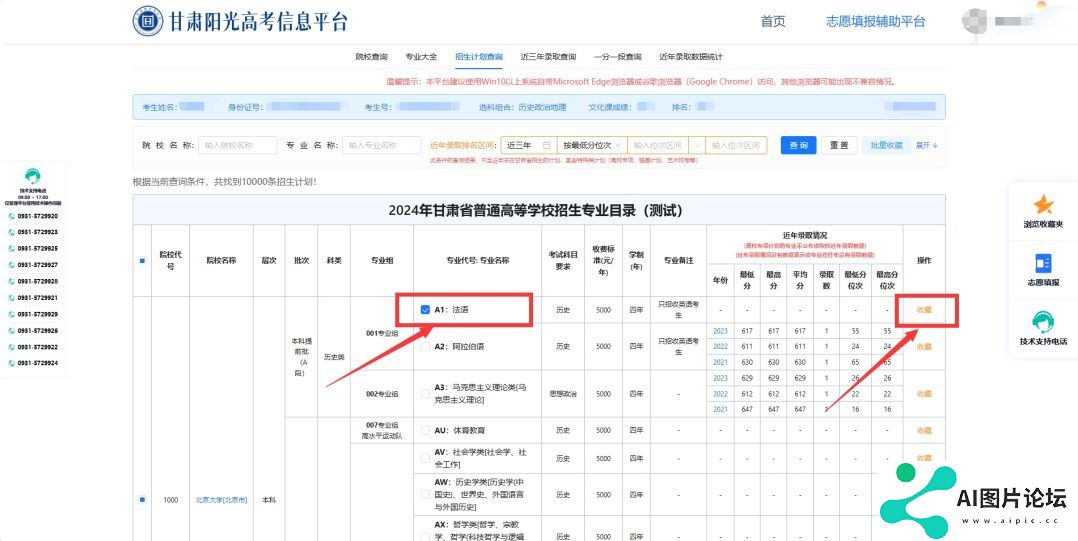Go to 首页 in top navigation
This screenshot has height=541, width=1078.
773,21
